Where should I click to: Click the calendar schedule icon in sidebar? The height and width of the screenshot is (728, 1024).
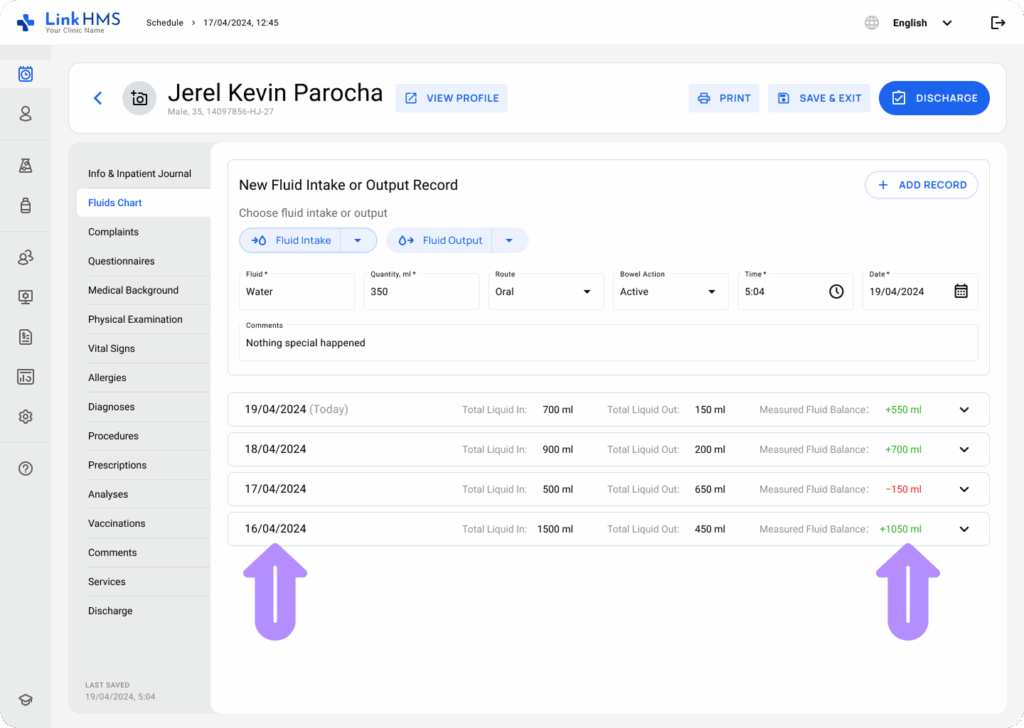click(26, 74)
